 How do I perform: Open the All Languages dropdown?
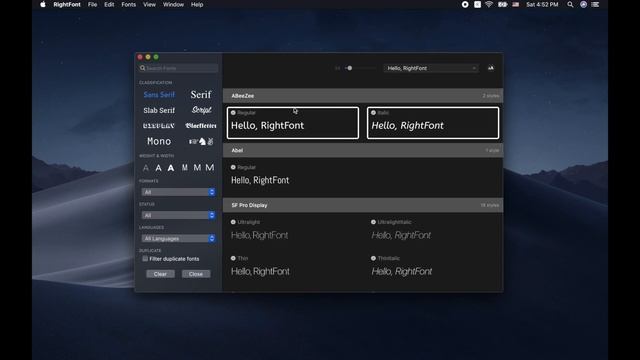pos(178,238)
